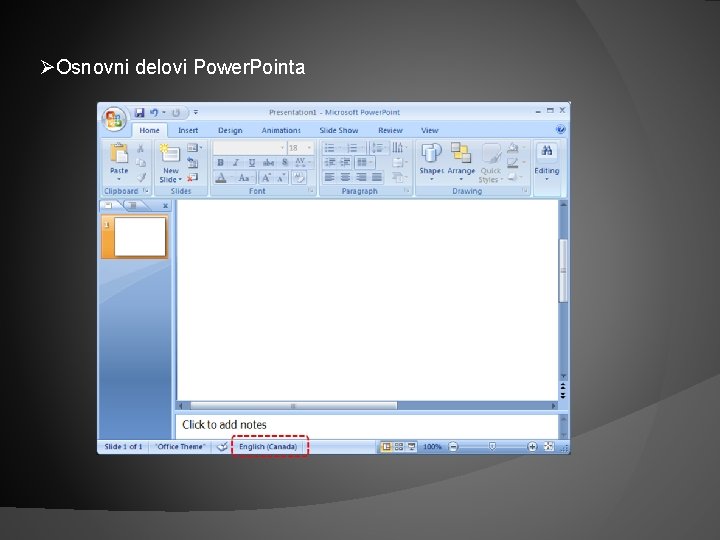Image resolution: width=720 pixels, height=540 pixels.
Task: Click the Center text alignment icon
Action: coord(345,177)
